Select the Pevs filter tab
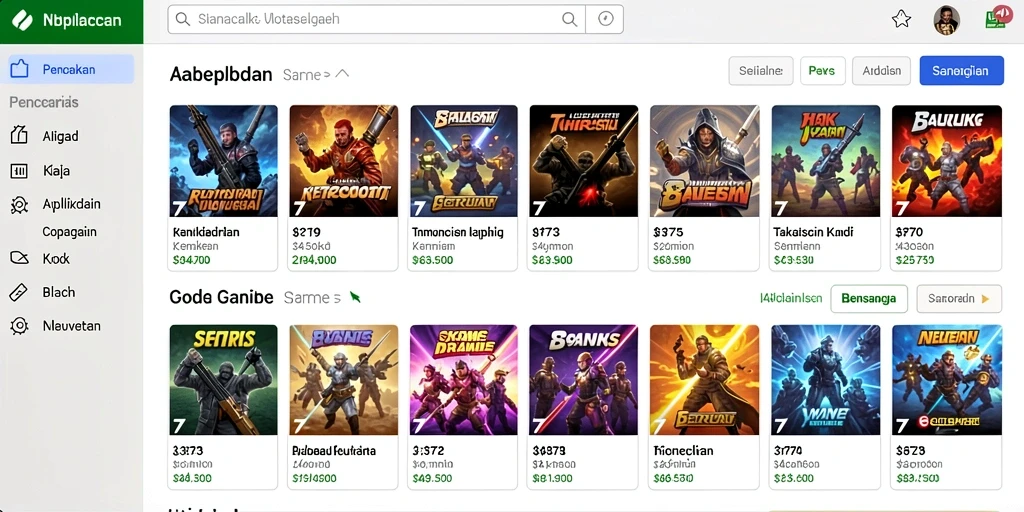Screen dimensions: 1024x512 point(822,71)
